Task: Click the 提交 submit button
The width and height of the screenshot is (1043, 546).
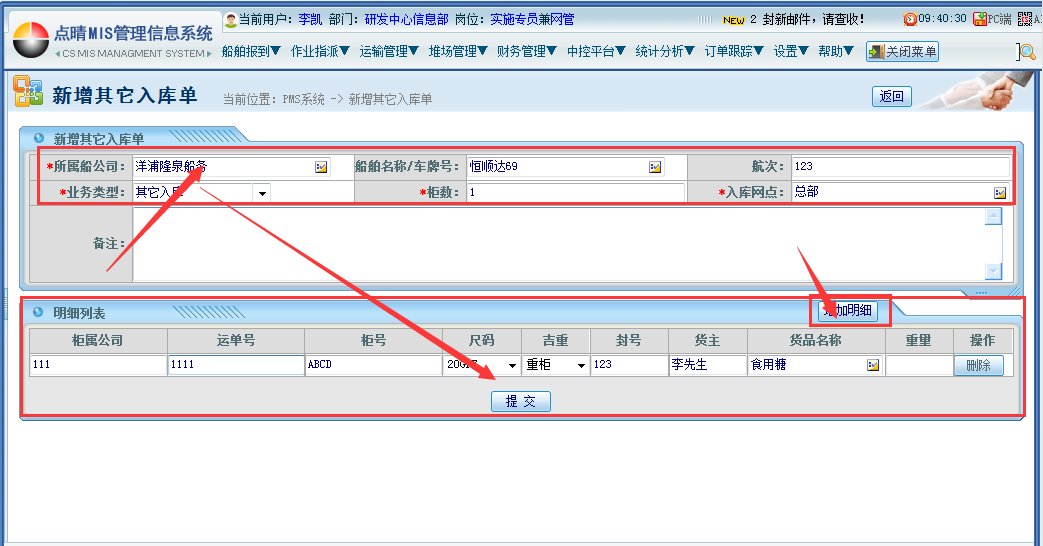Action: pos(520,401)
